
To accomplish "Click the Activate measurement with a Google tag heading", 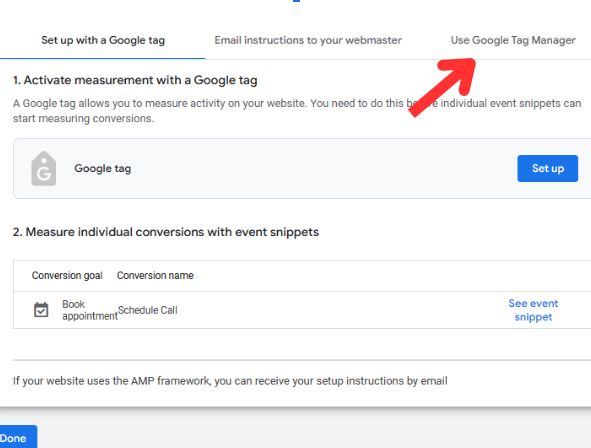I will pos(135,80).
